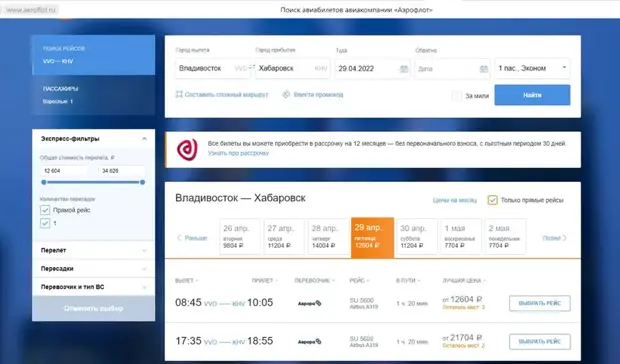Collapse the Экспресс-фильтры section
This screenshot has height=364, width=620.
(144, 139)
